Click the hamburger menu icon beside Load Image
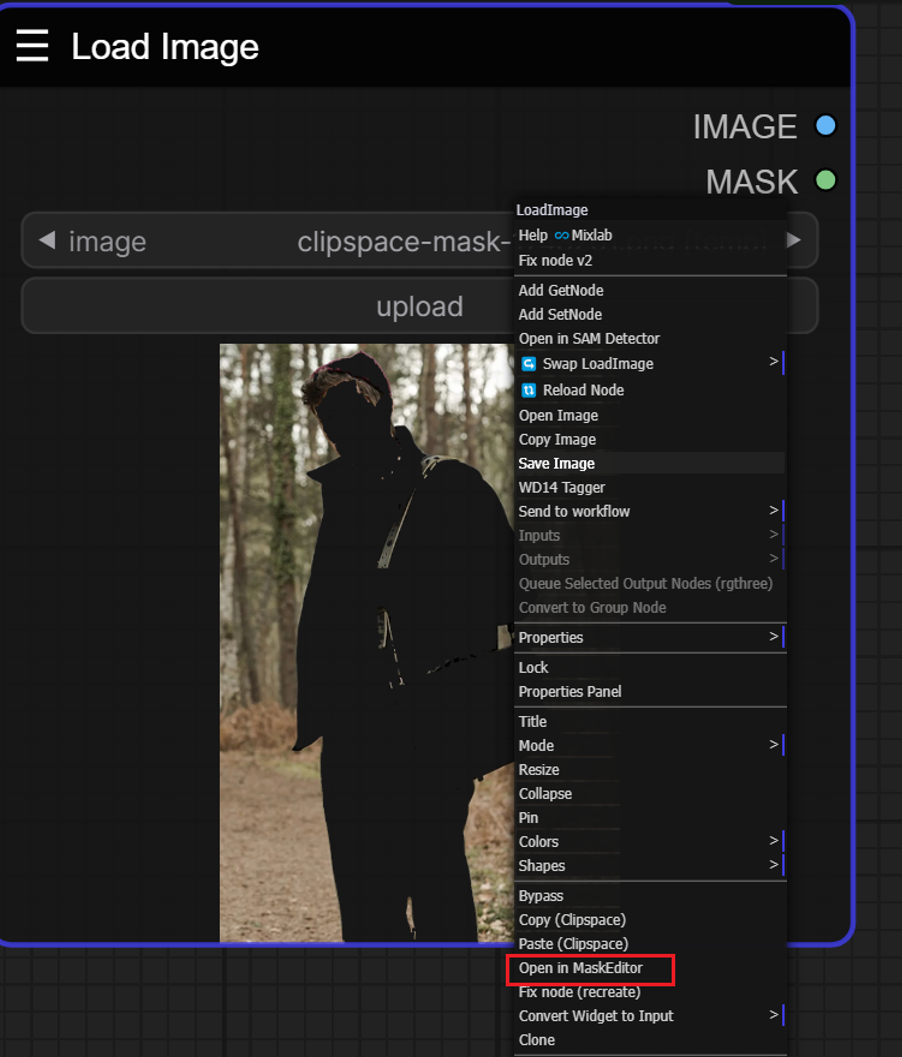The height and width of the screenshot is (1057, 902). [32, 46]
